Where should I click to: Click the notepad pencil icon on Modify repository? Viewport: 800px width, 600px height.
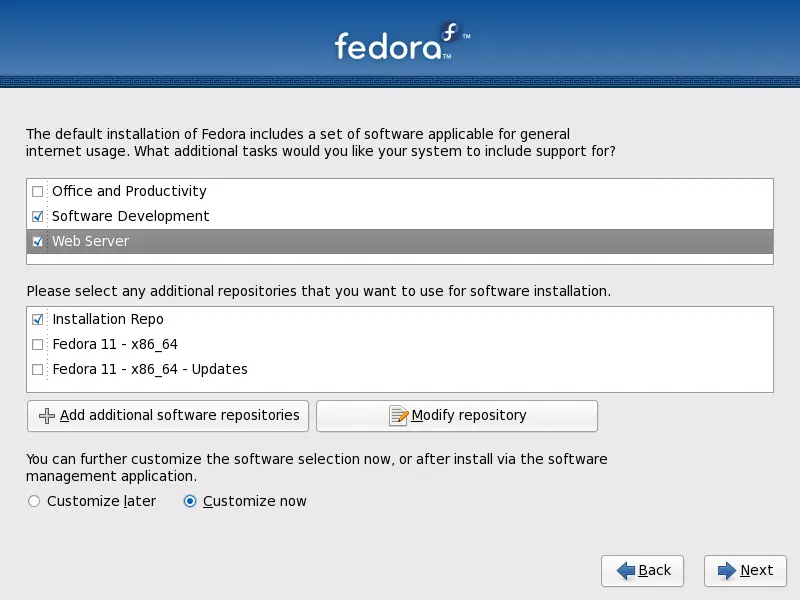[x=398, y=415]
